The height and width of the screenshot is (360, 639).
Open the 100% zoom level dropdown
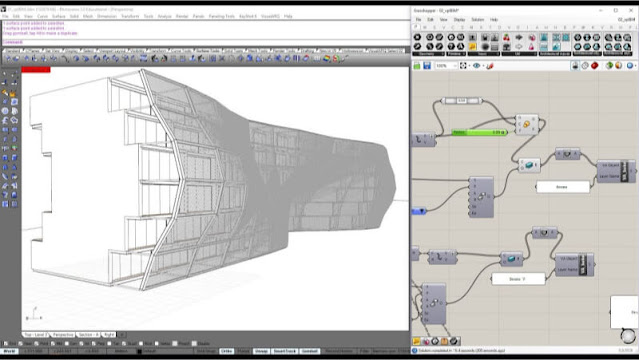pos(446,66)
